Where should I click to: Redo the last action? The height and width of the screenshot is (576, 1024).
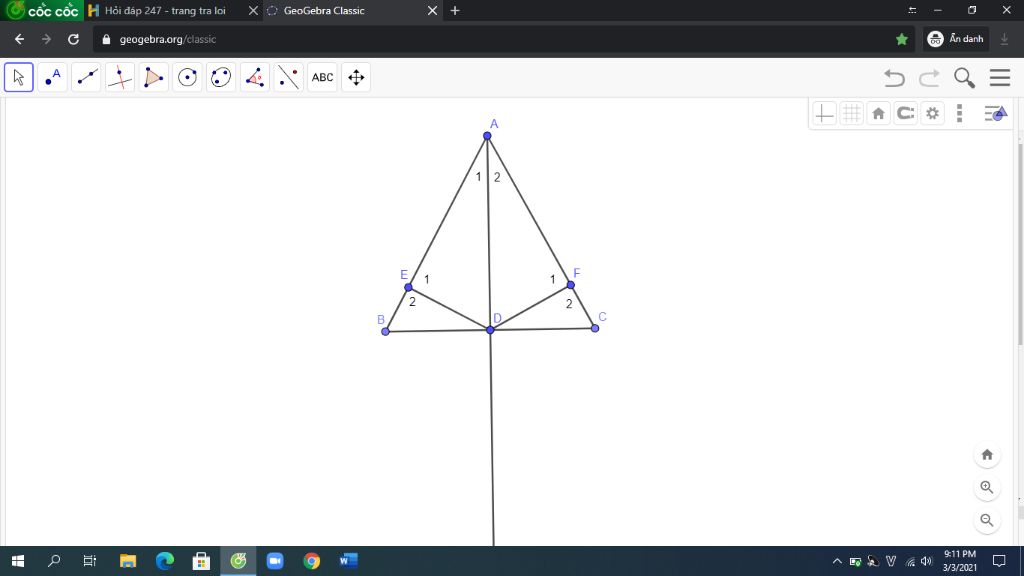click(x=929, y=78)
